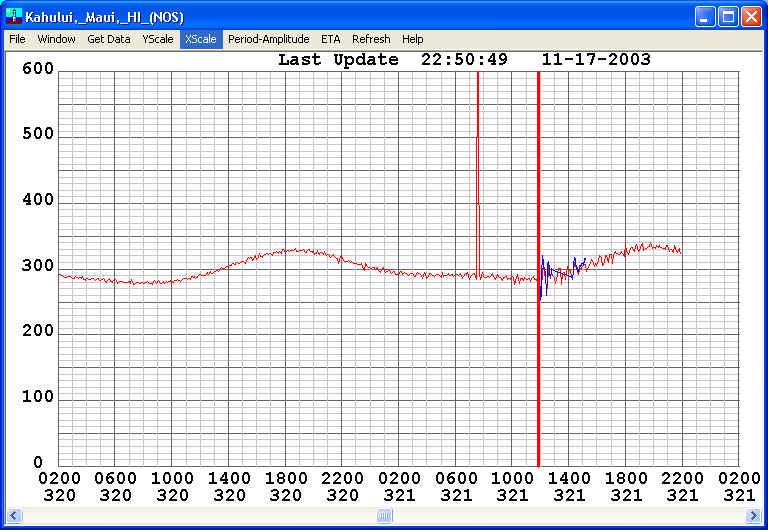
Task: Click the 1400 321 x-axis label
Action: coord(569,487)
